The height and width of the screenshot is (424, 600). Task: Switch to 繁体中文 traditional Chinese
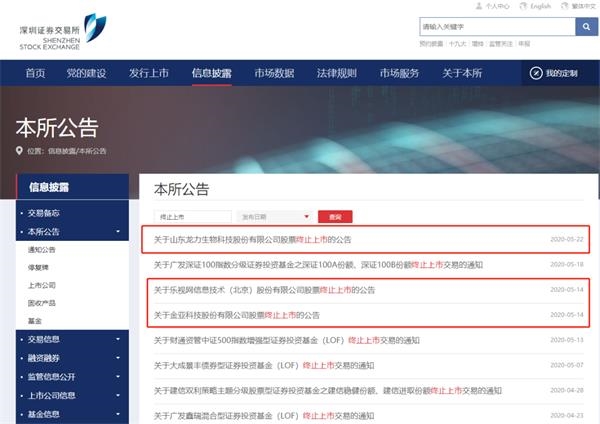click(583, 6)
